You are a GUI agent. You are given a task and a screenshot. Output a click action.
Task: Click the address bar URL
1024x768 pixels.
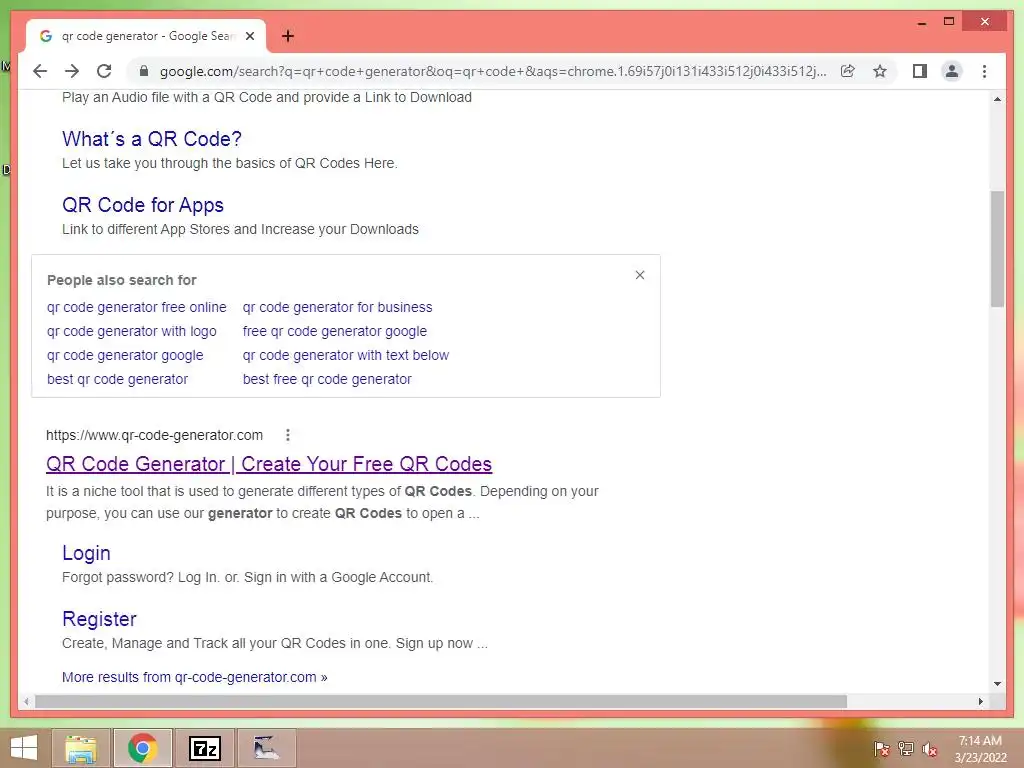[x=493, y=71]
